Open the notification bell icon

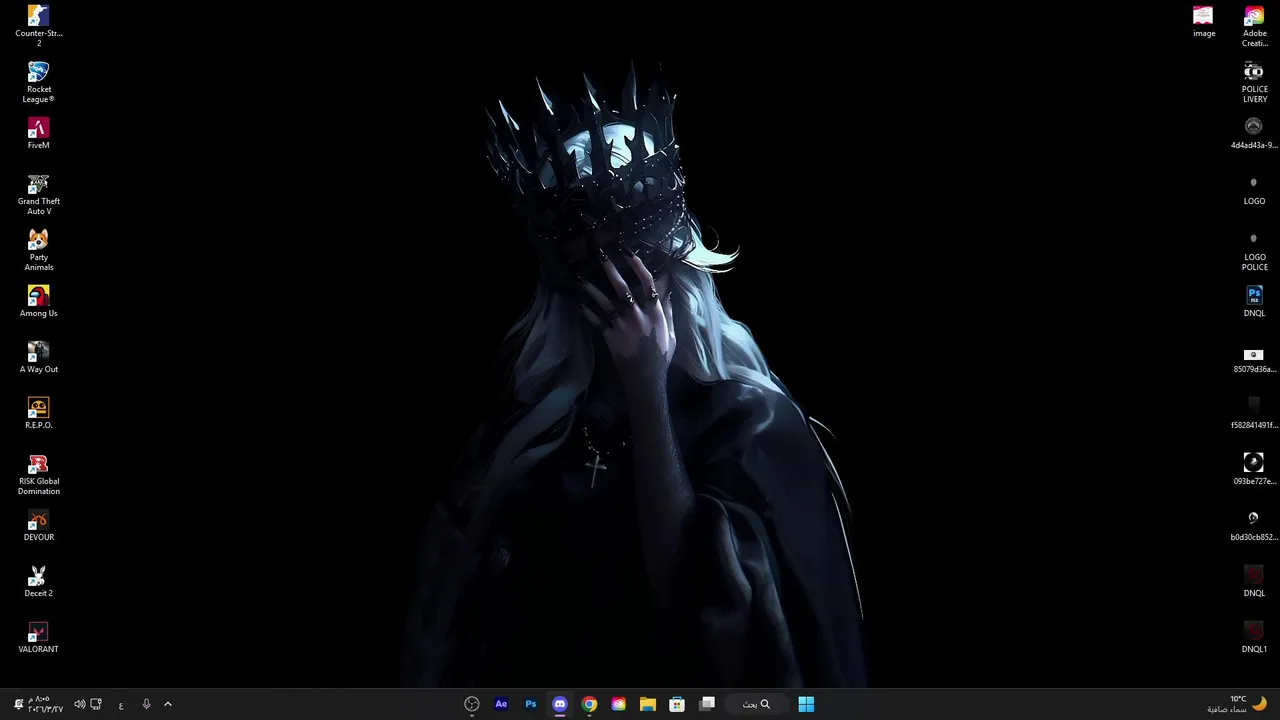click(18, 704)
